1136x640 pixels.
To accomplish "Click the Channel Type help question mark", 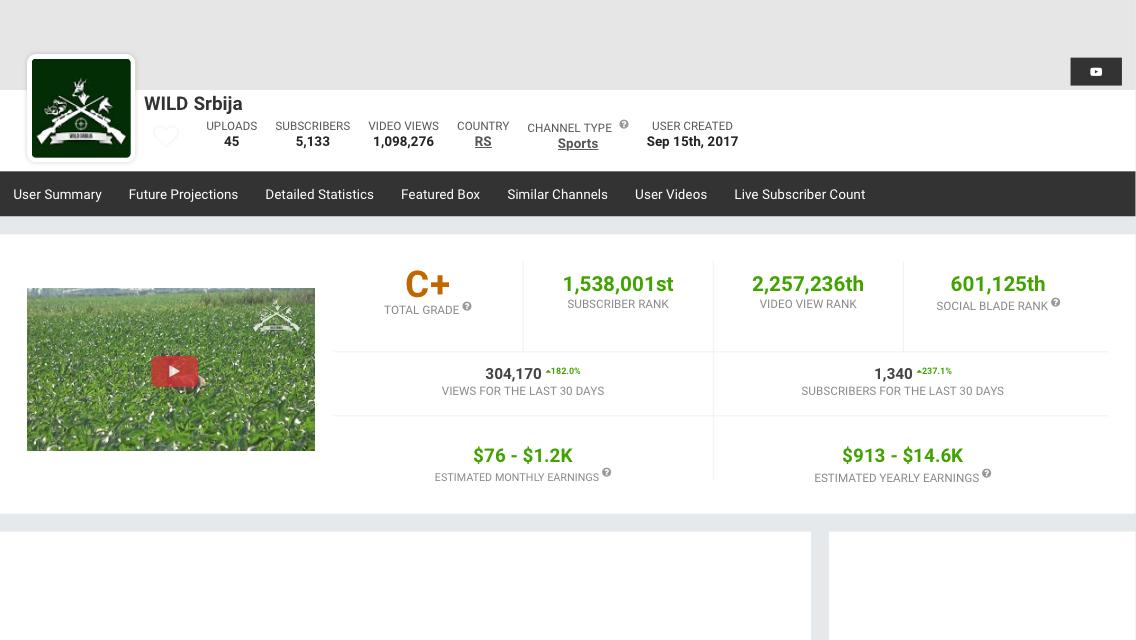I will [x=624, y=125].
